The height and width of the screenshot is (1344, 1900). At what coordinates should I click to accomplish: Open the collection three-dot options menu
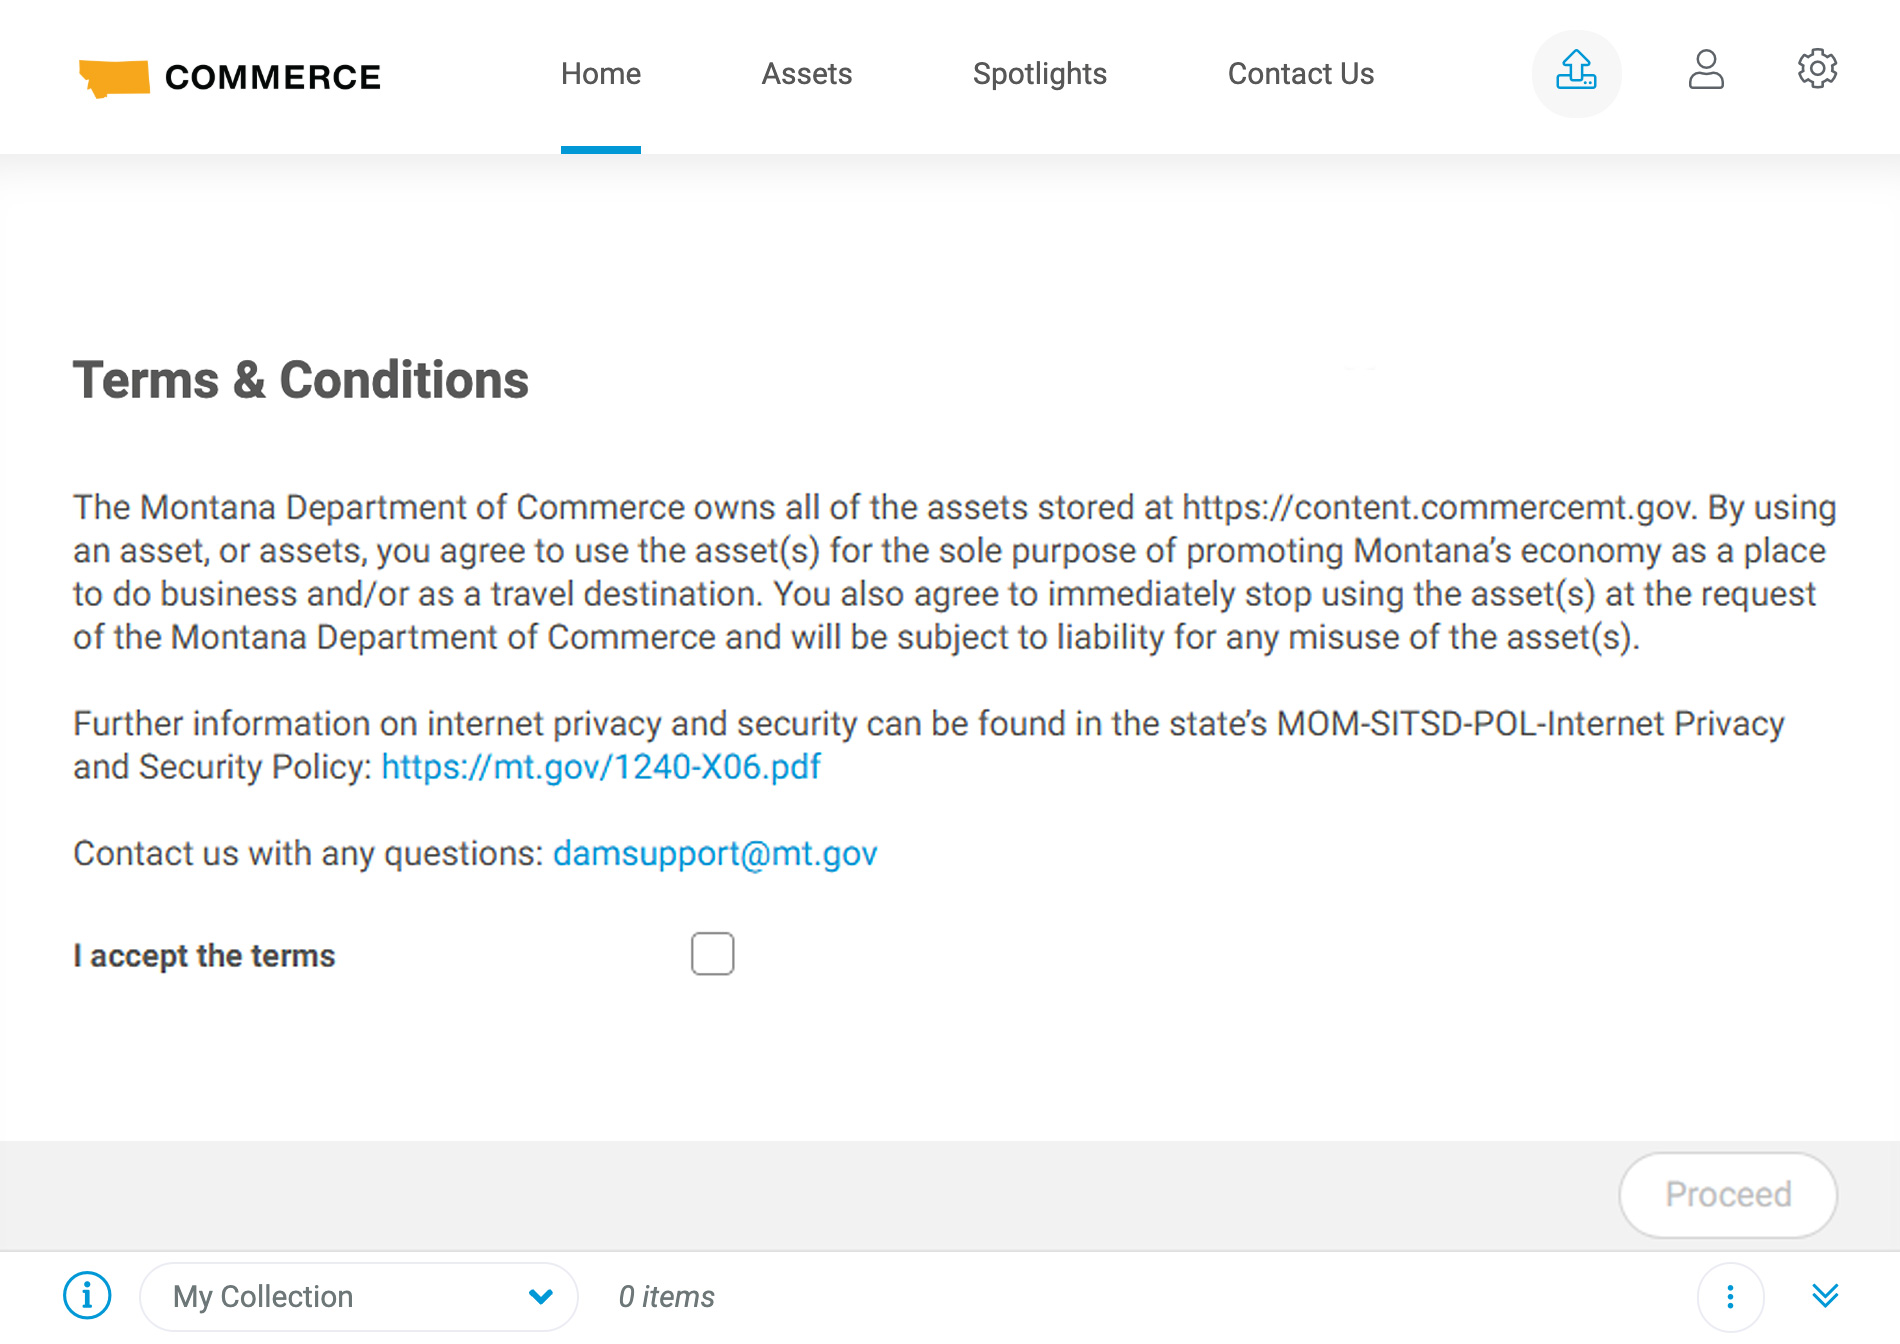[1730, 1297]
